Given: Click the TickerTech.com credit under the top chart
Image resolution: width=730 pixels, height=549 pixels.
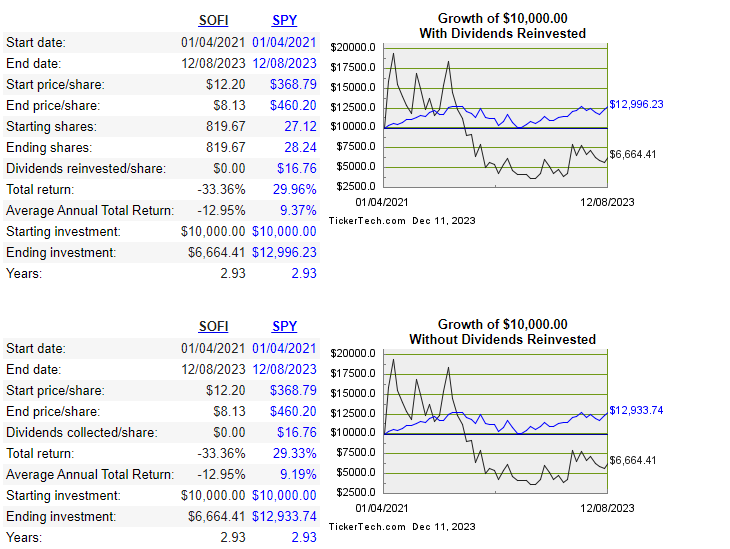Looking at the screenshot, I should coord(367,220).
